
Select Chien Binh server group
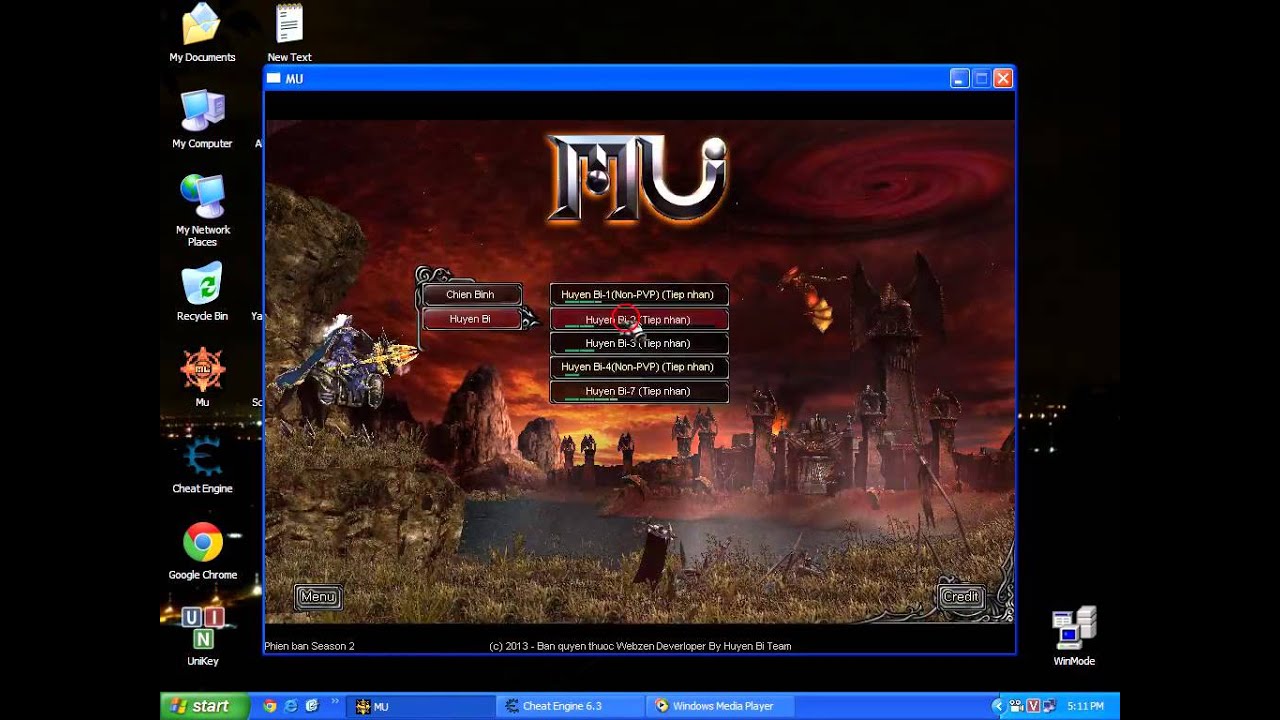(x=470, y=294)
